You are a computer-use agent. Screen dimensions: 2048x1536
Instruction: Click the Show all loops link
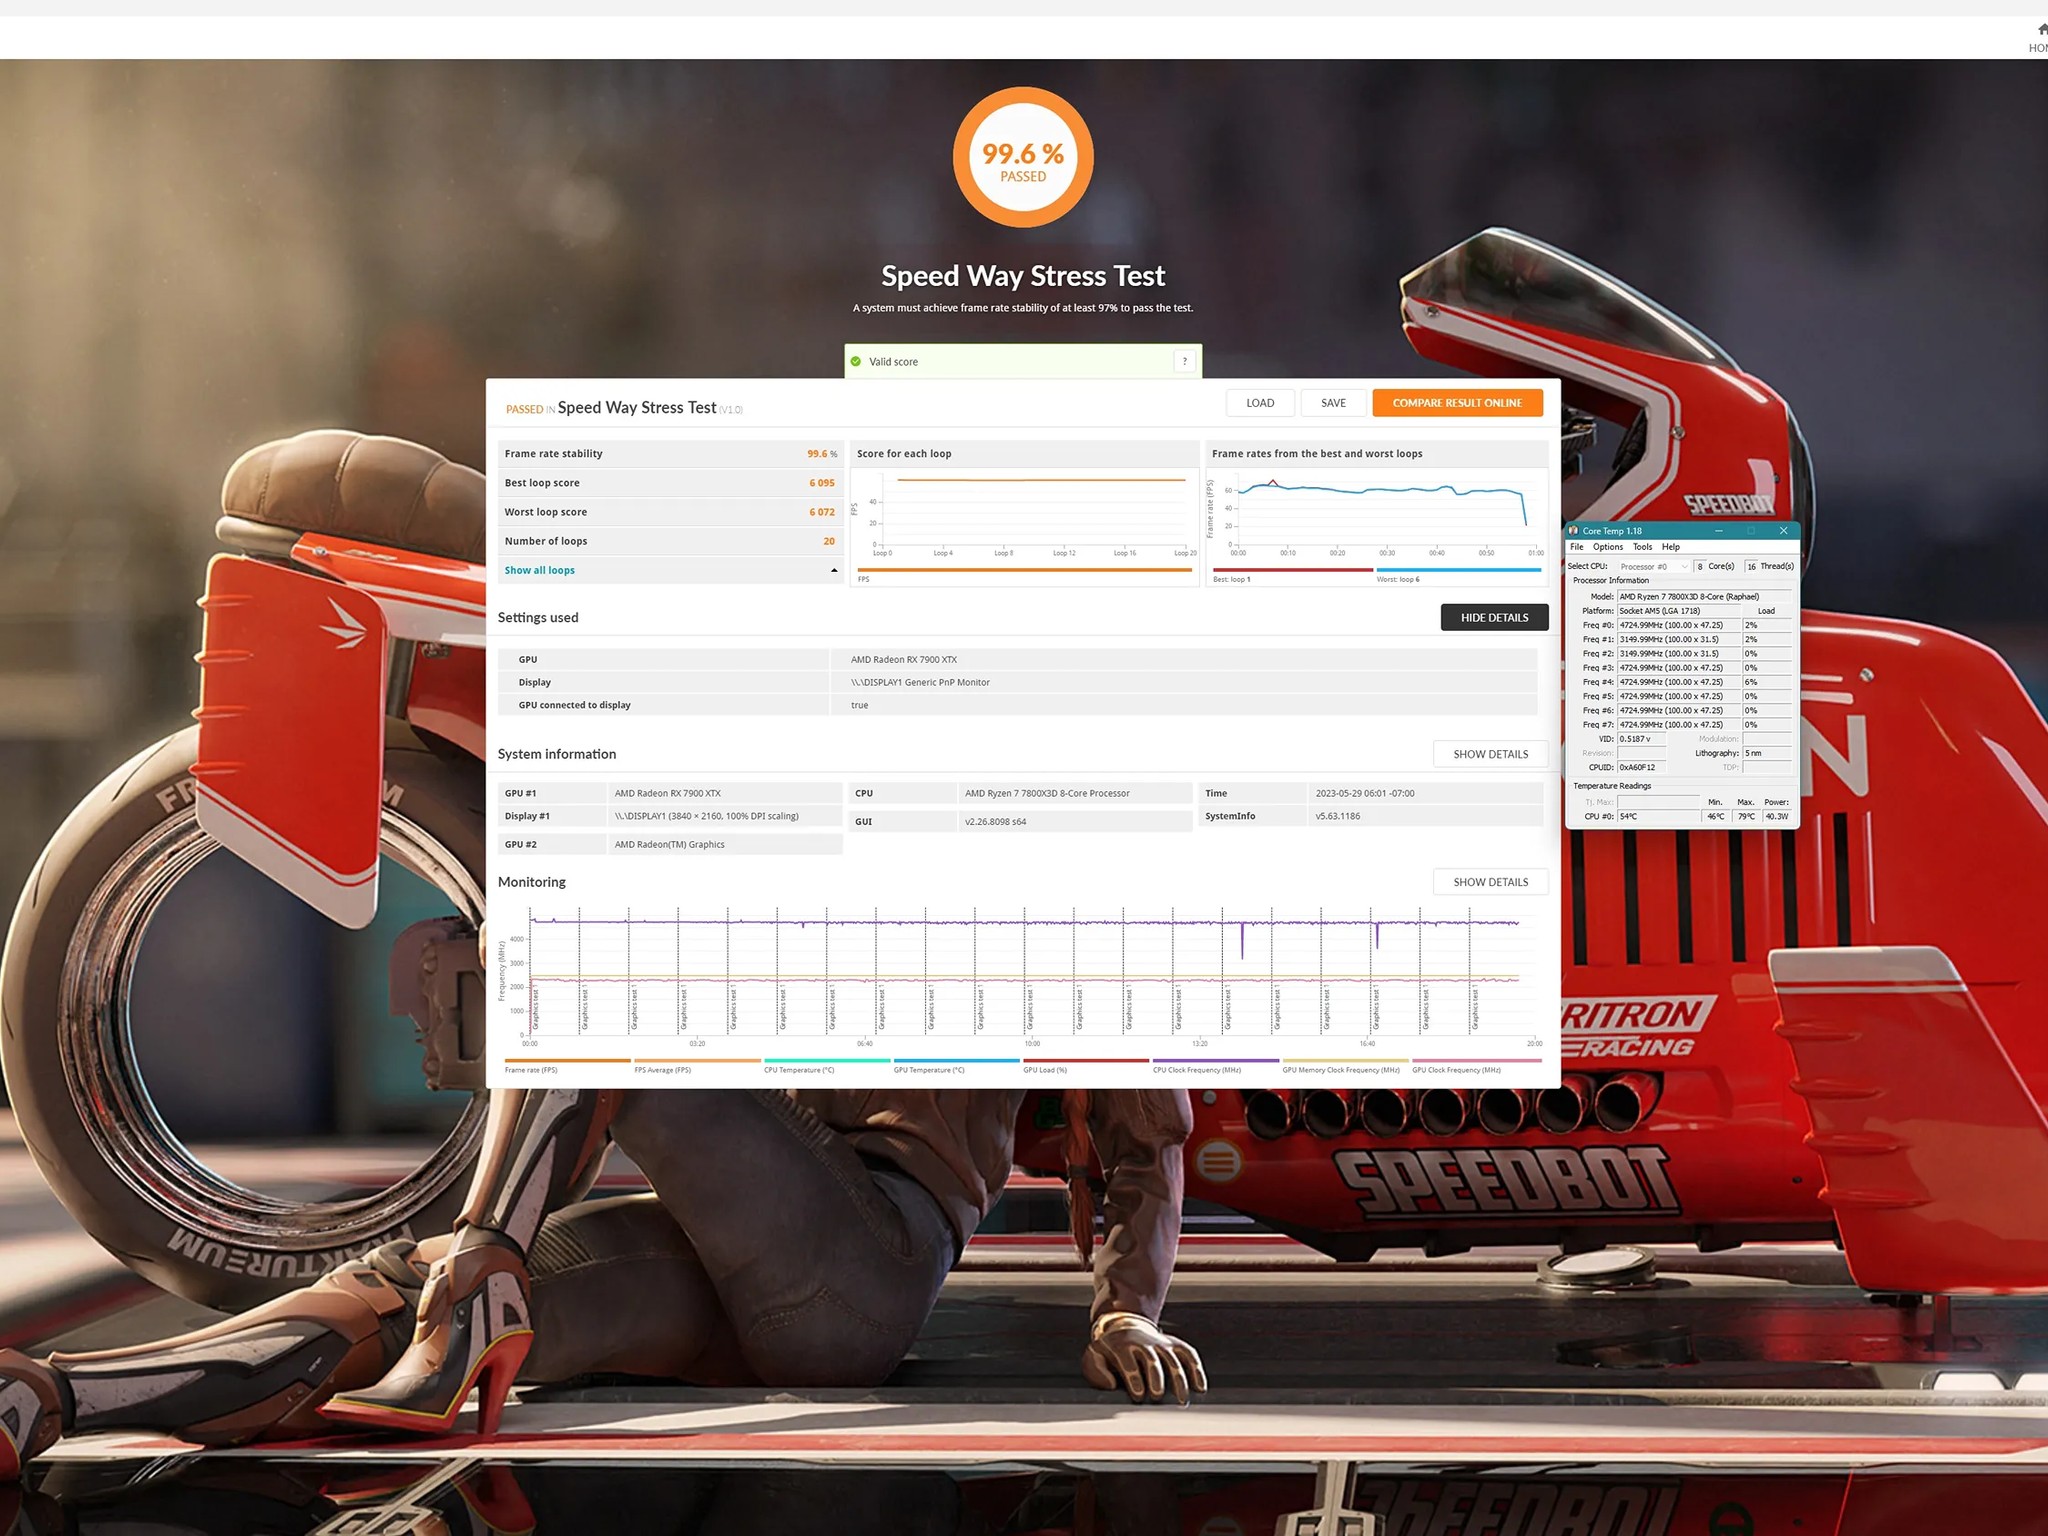click(540, 570)
